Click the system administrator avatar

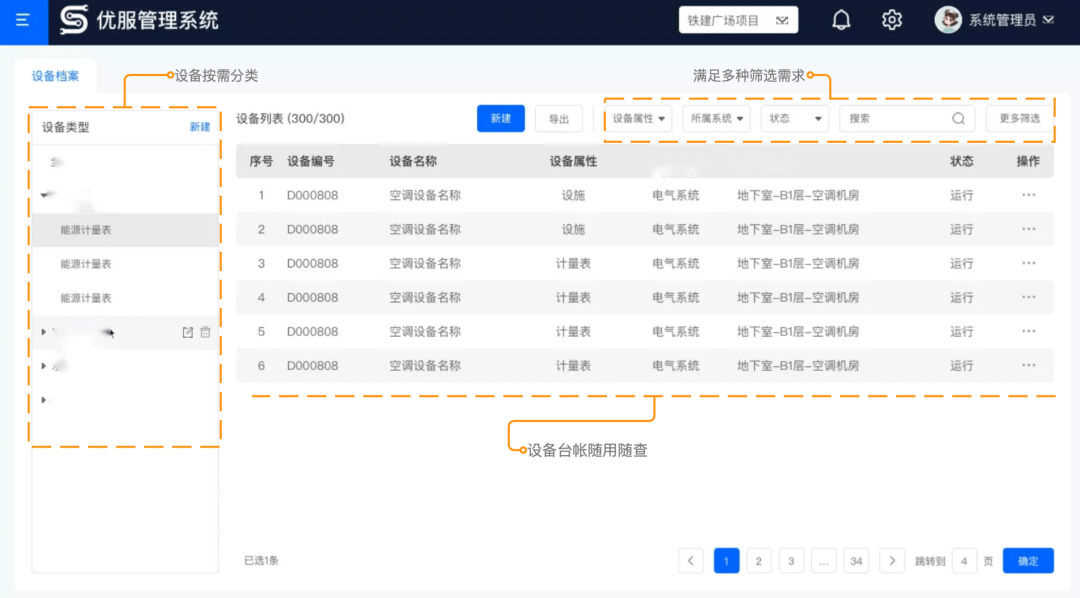pos(948,19)
